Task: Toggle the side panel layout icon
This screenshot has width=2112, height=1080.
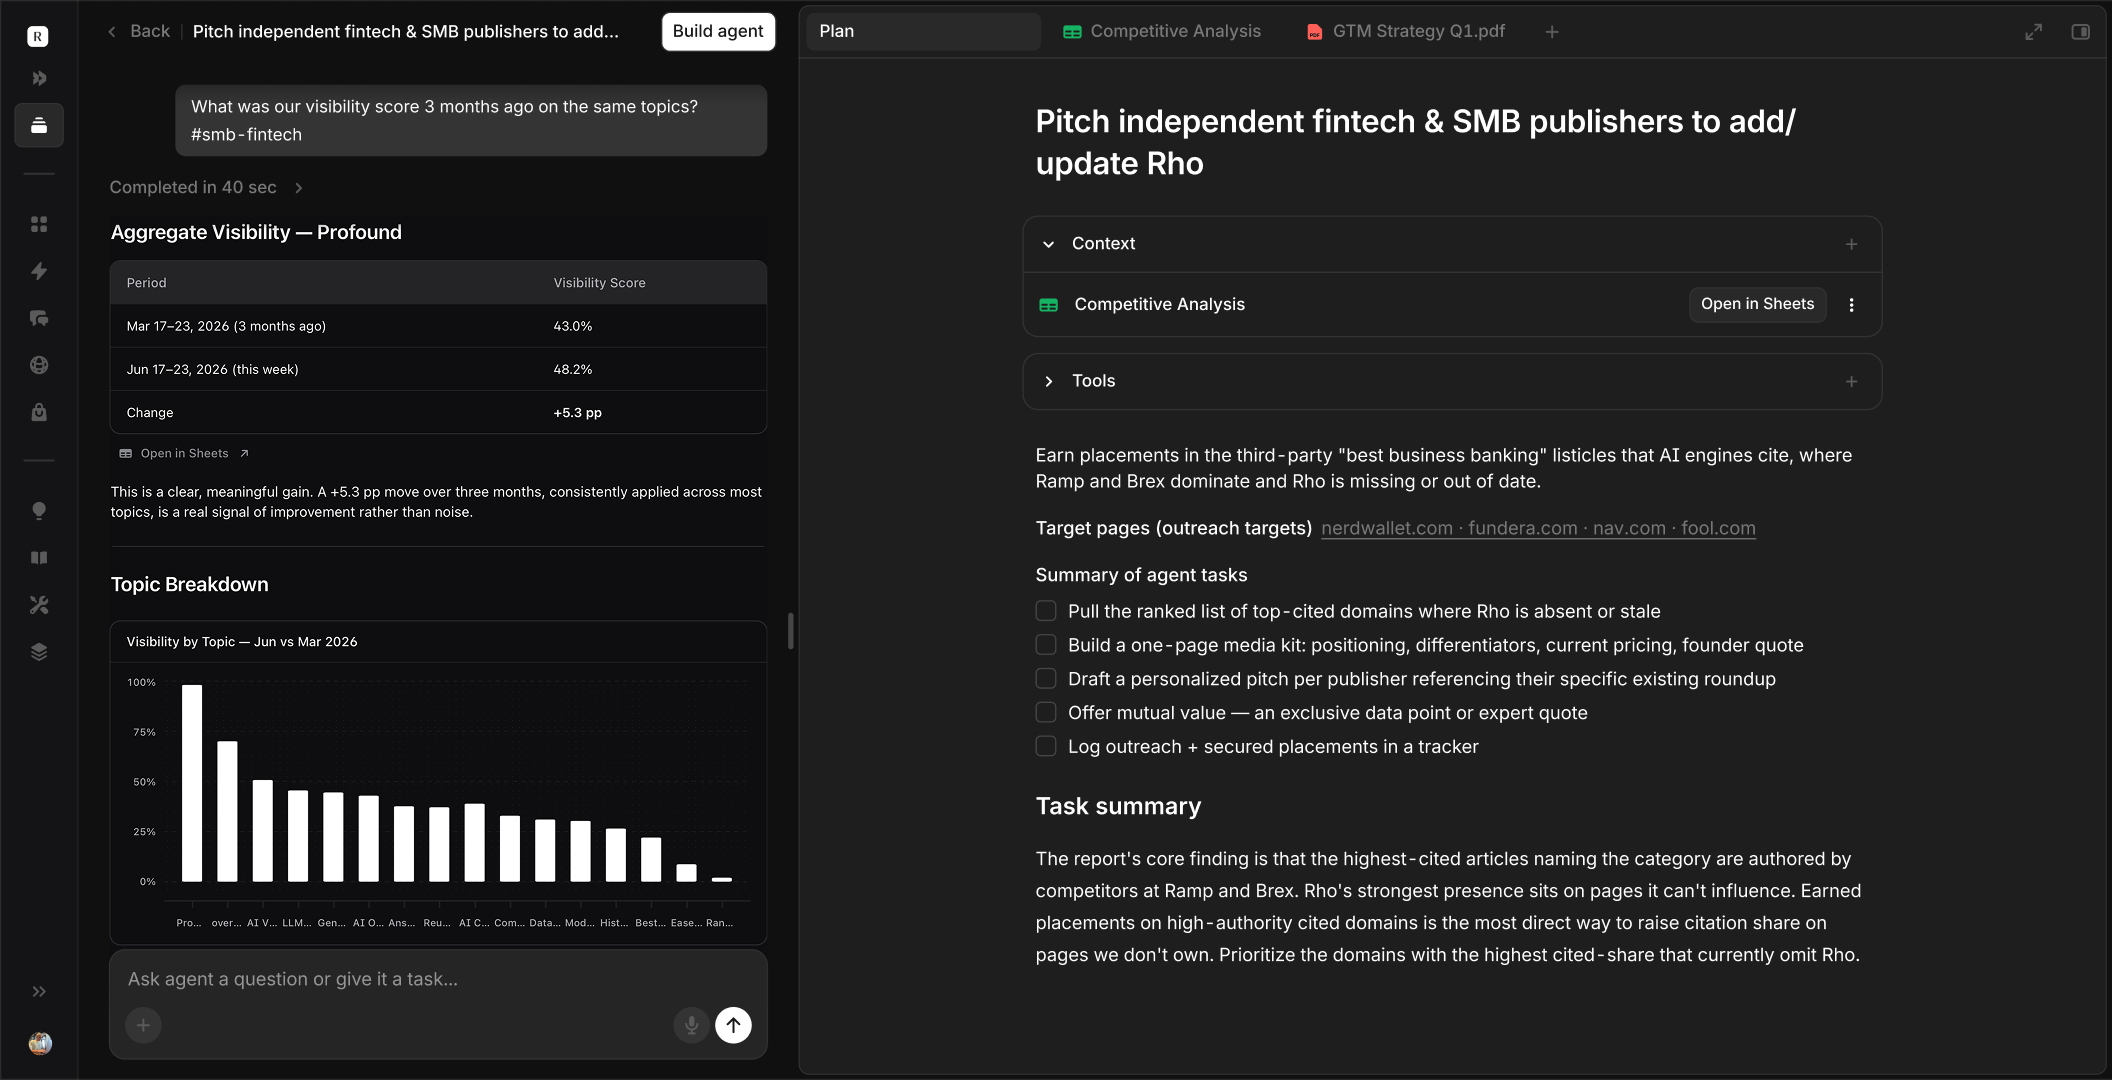Action: pos(2080,32)
